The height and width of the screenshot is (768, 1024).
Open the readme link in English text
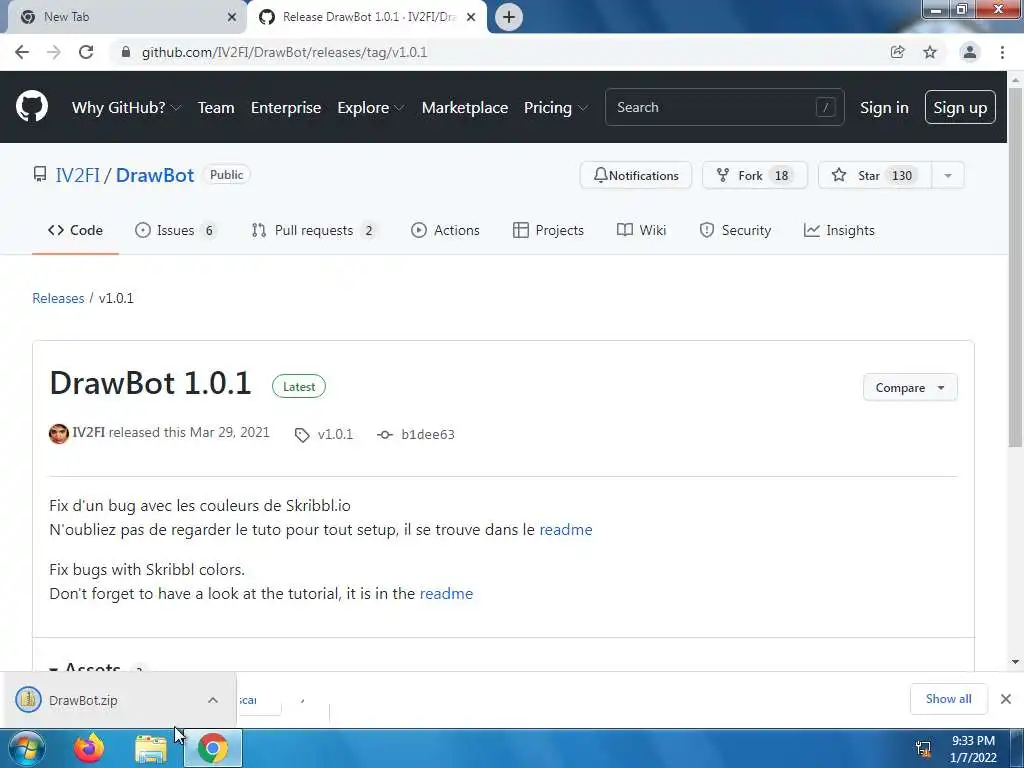tap(446, 594)
